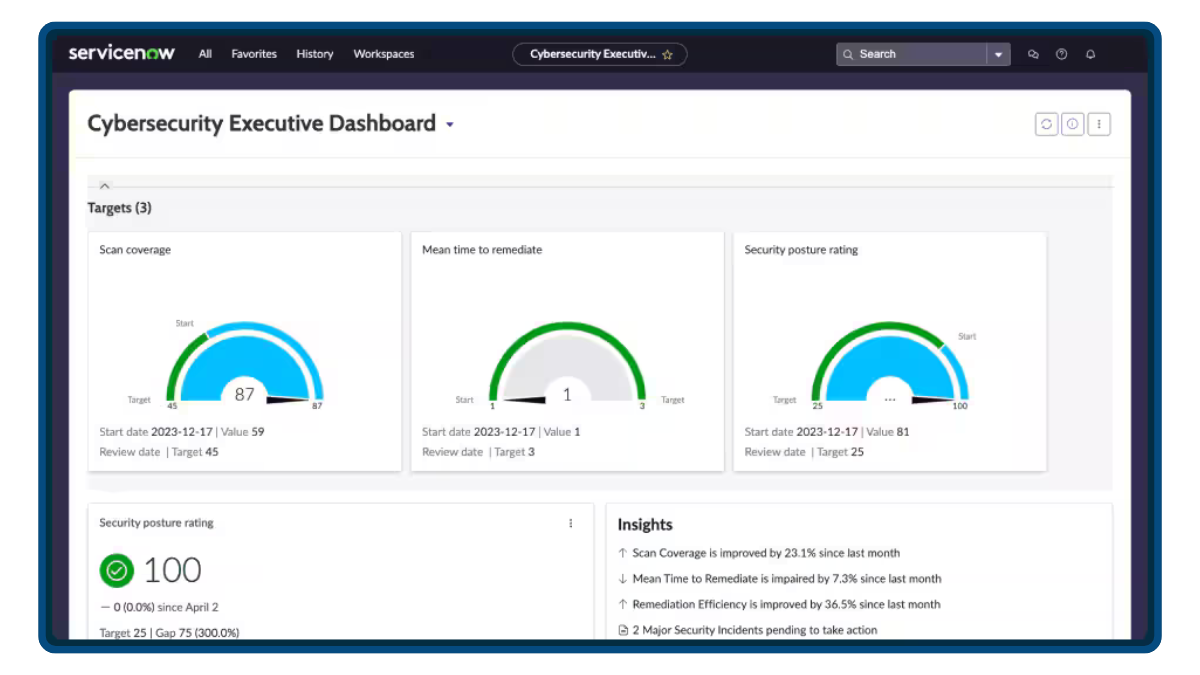Open the search scope dropdown arrow
This screenshot has height=675, width=1200.
(997, 54)
